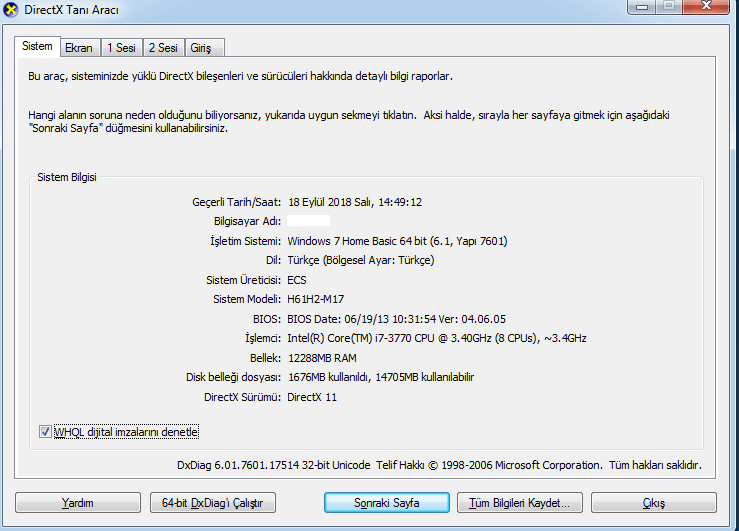Open the Ekran tab
739x531 pixels.
coord(79,48)
